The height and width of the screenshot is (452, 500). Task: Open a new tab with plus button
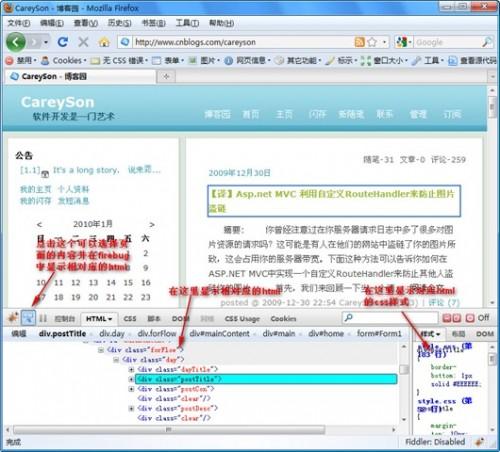click(x=166, y=77)
